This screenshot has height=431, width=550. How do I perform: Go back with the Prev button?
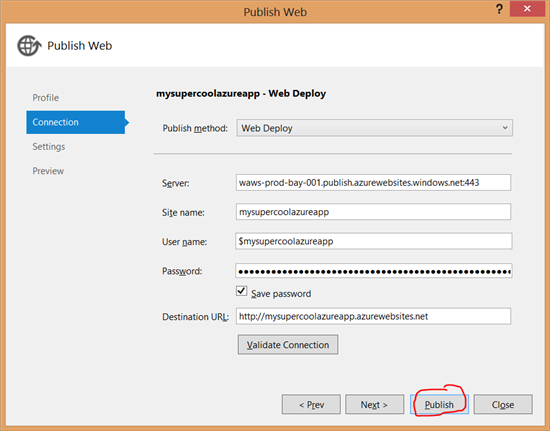pyautogui.click(x=311, y=404)
